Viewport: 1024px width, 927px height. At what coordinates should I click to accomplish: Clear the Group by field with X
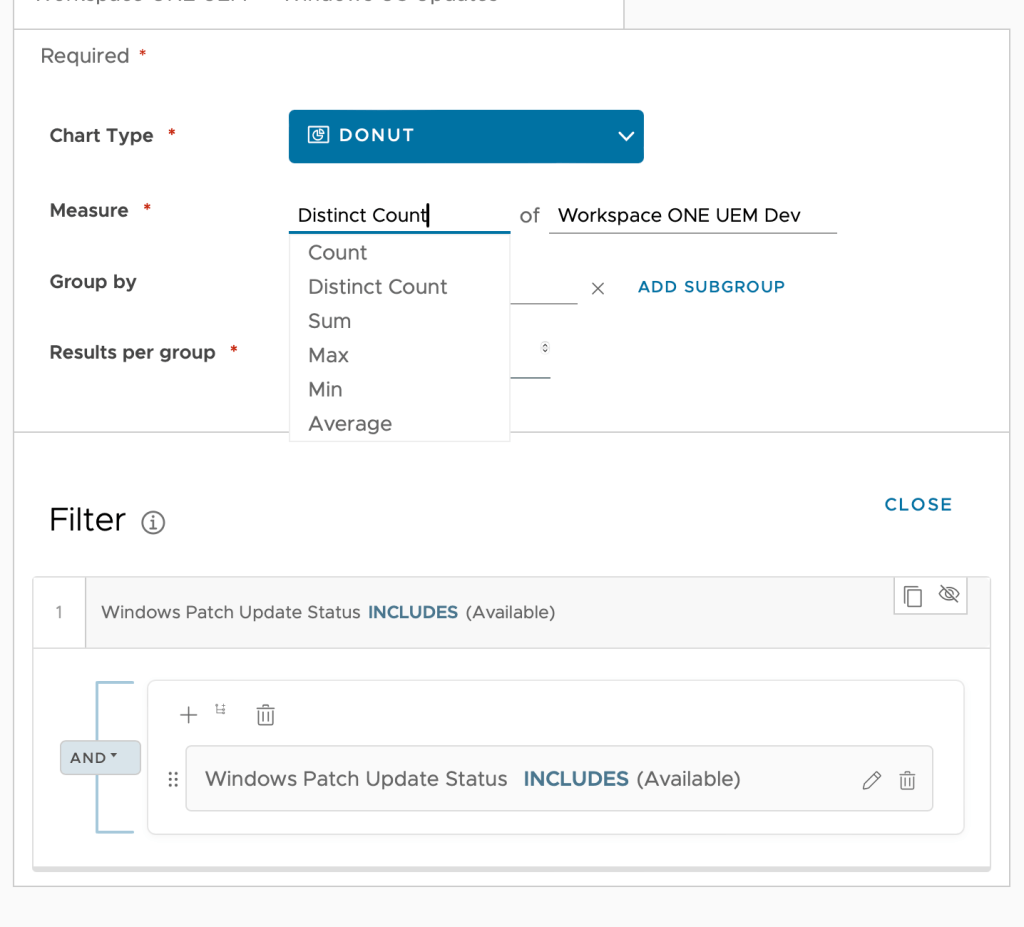[598, 288]
